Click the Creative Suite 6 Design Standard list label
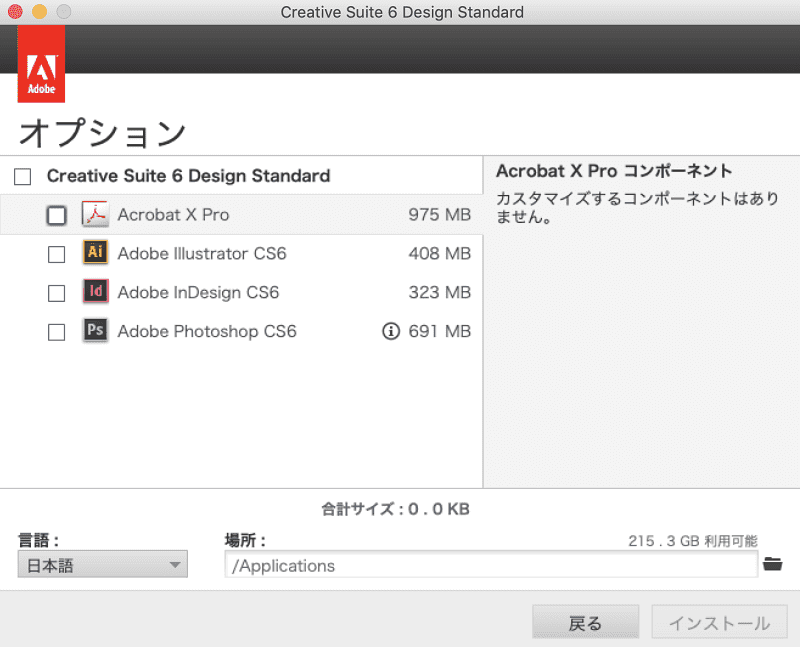The width and height of the screenshot is (800, 647). tap(189, 176)
